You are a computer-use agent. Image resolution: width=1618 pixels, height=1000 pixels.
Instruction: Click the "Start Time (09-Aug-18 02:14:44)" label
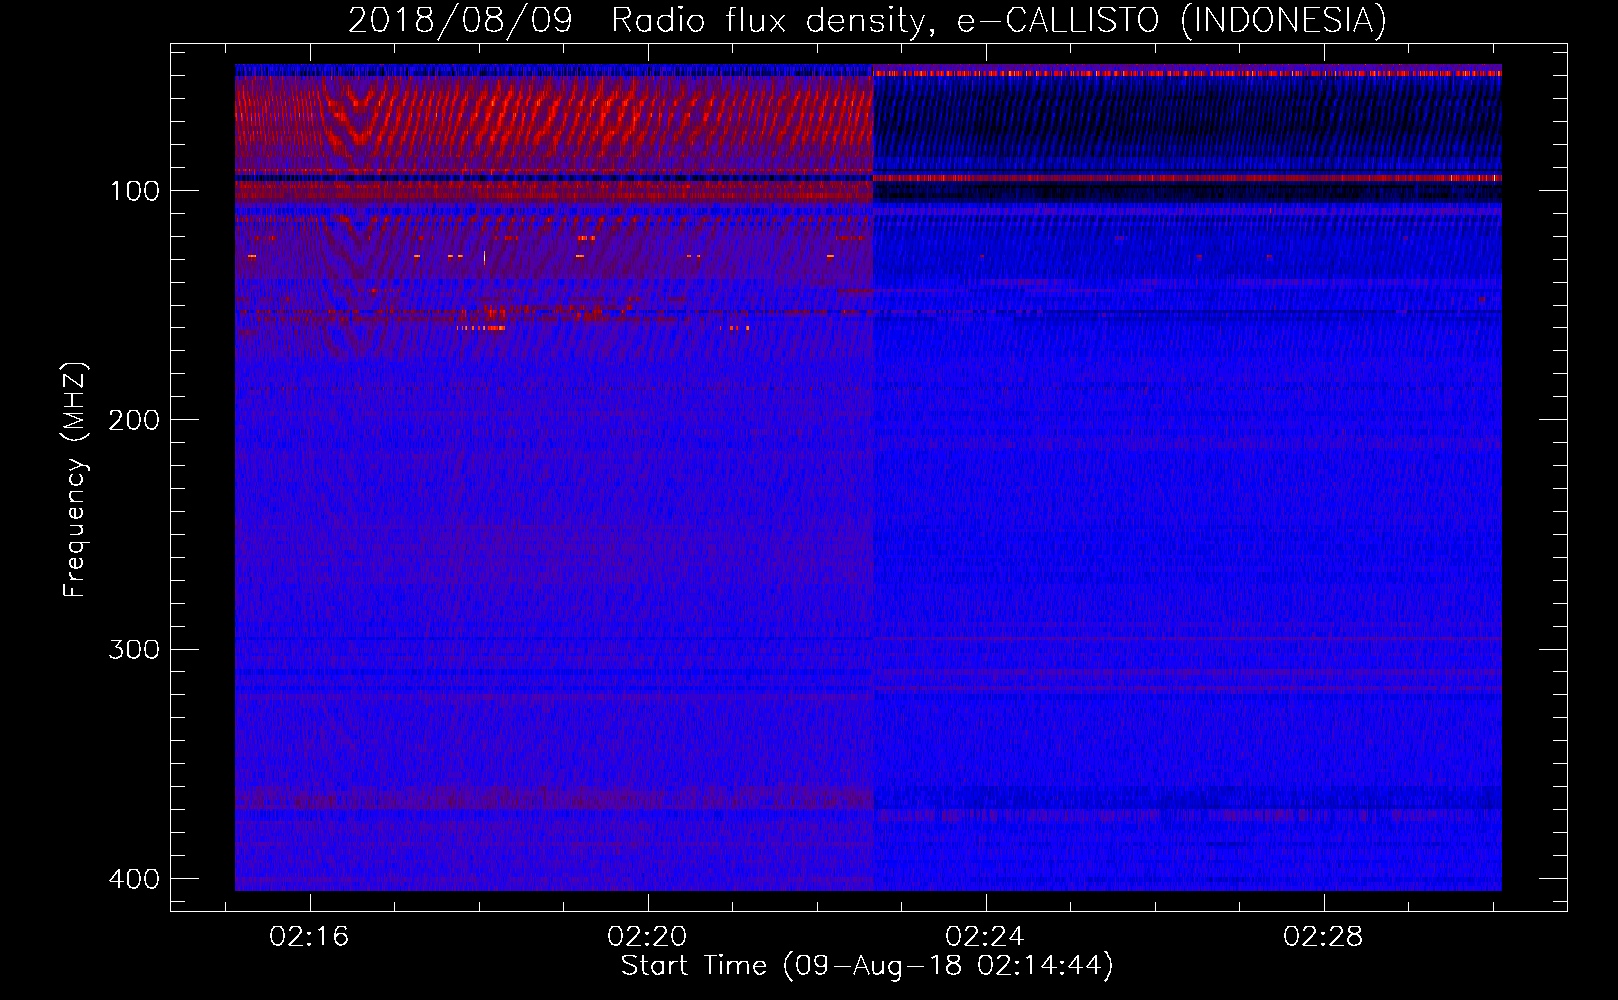point(867,966)
